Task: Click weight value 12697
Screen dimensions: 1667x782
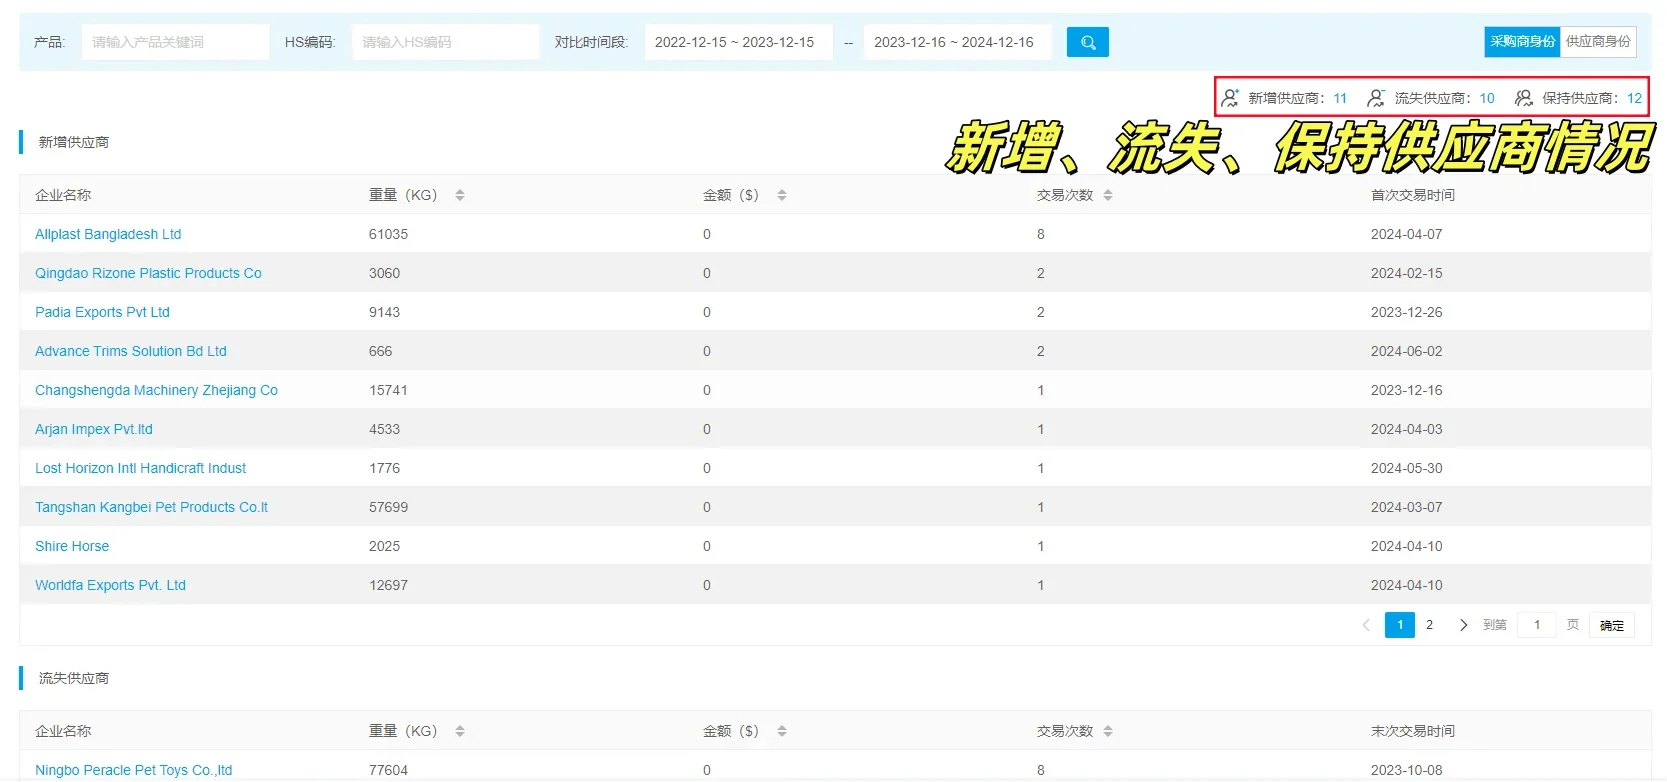Action: (x=388, y=585)
